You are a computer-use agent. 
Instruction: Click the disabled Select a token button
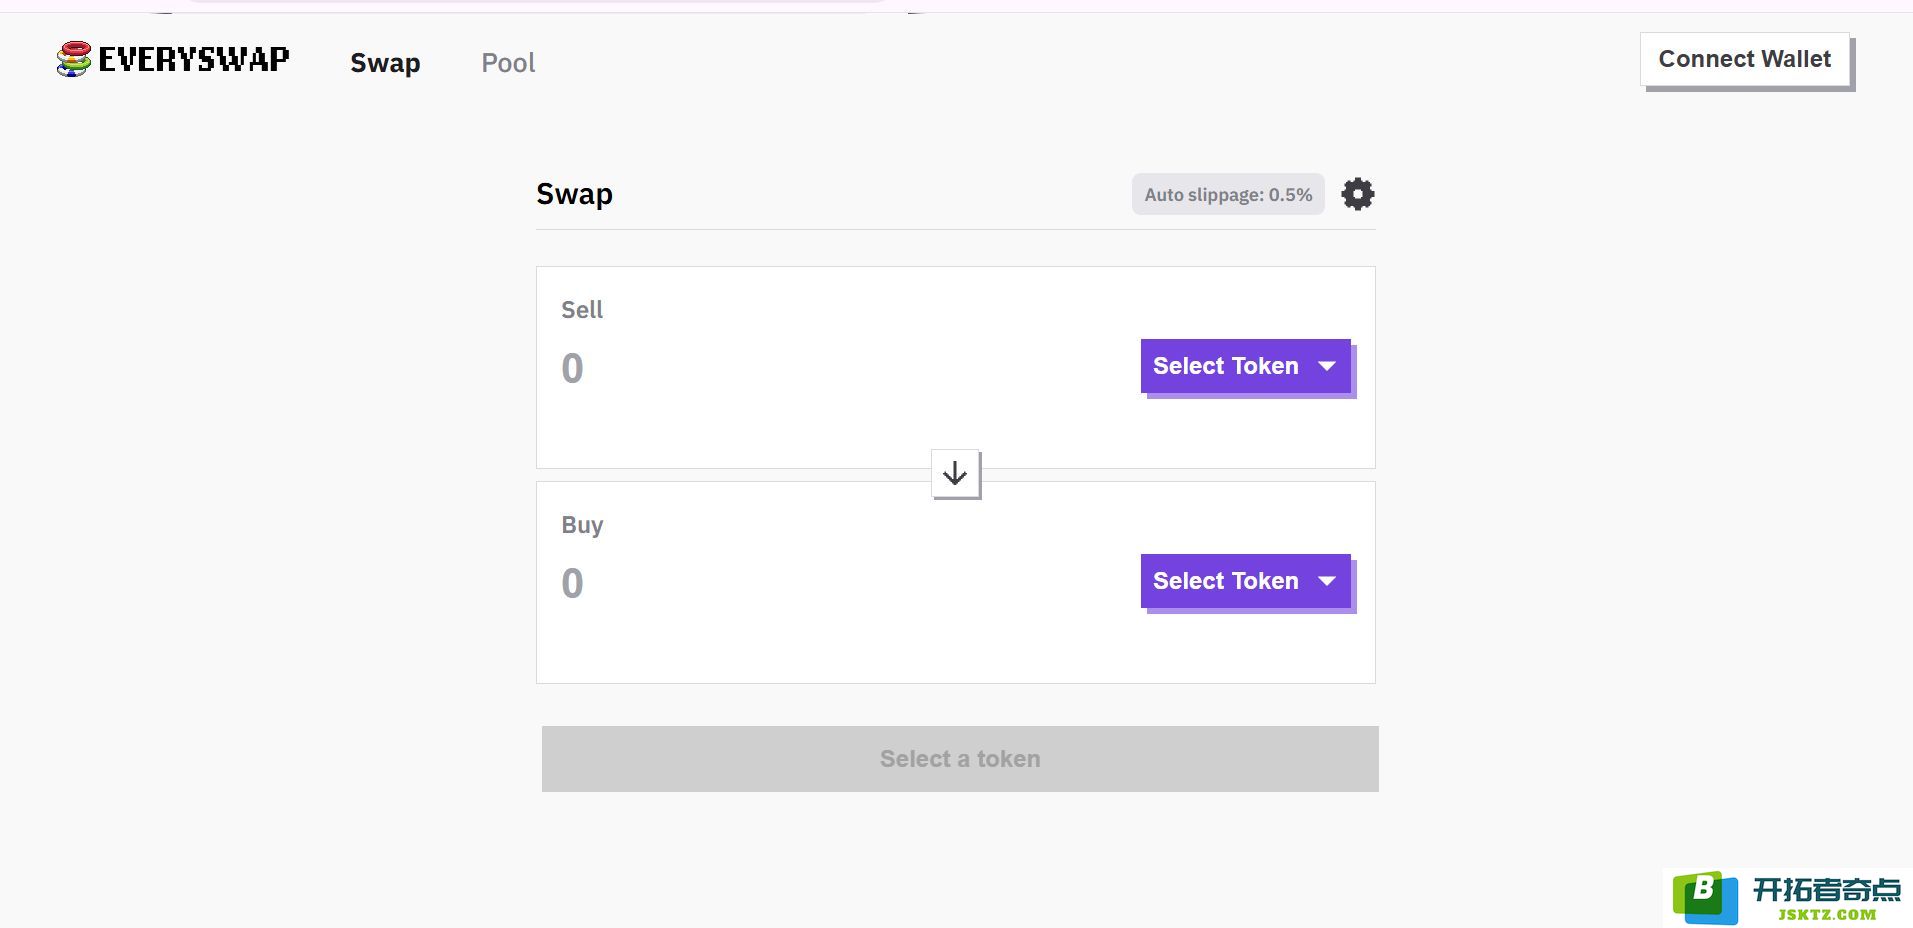coord(960,759)
